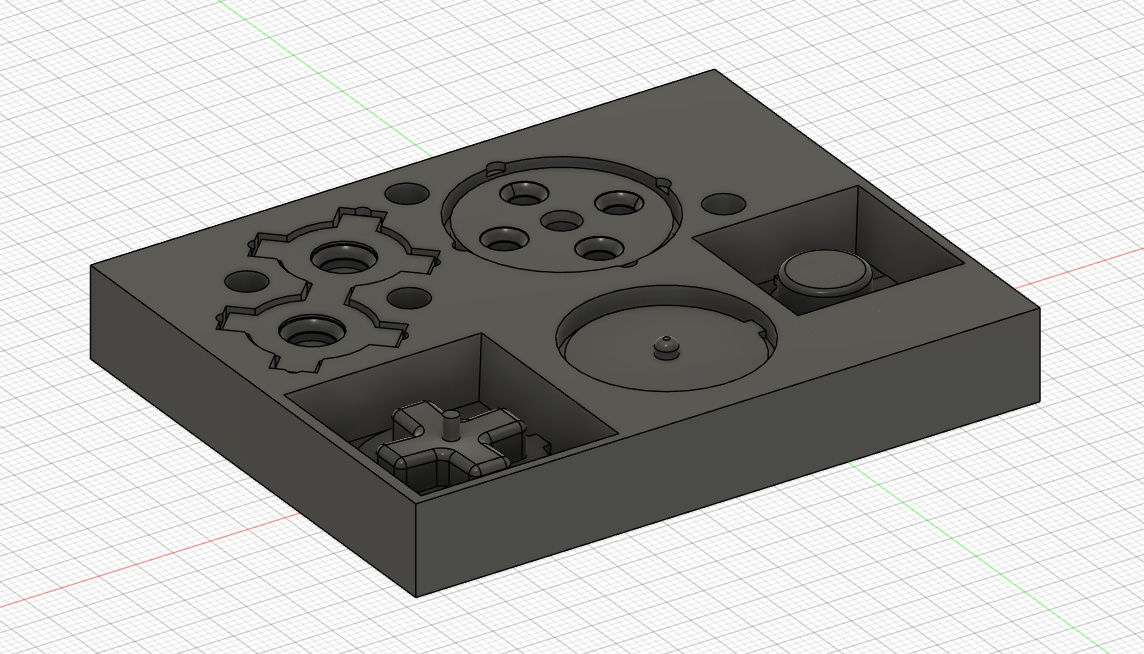Select the small hole right of the gear cutouts
The width and height of the screenshot is (1144, 654).
409,298
